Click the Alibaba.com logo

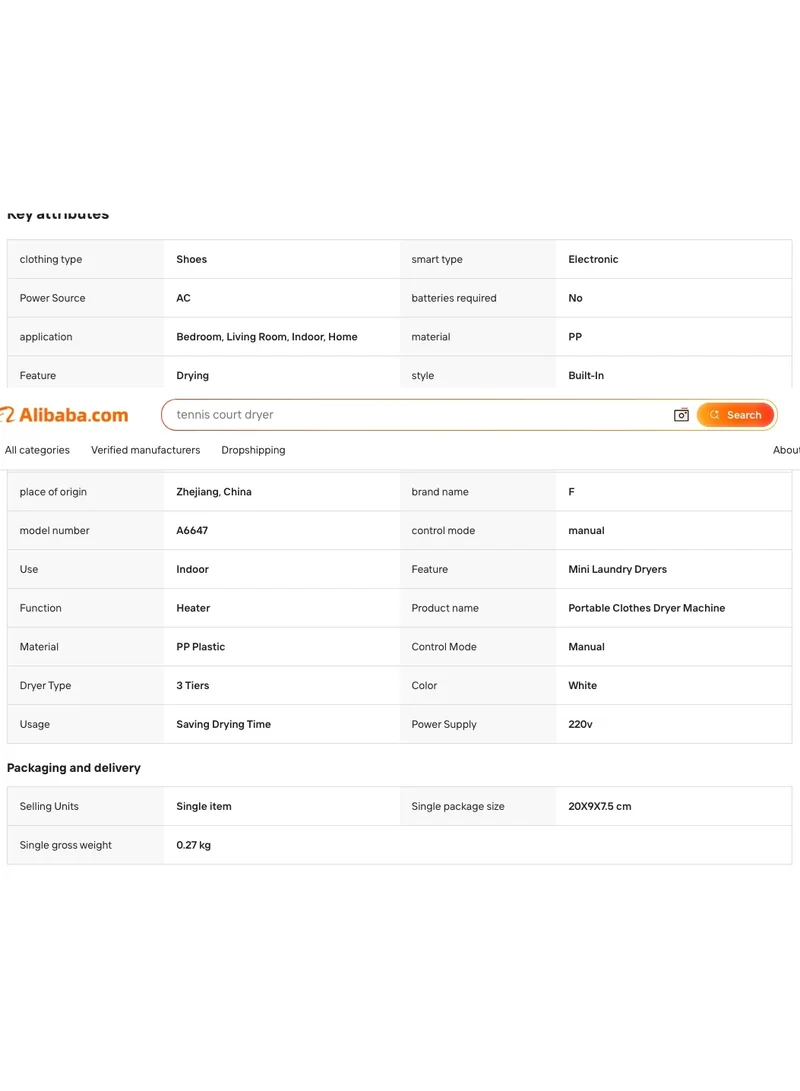pyautogui.click(x=65, y=415)
